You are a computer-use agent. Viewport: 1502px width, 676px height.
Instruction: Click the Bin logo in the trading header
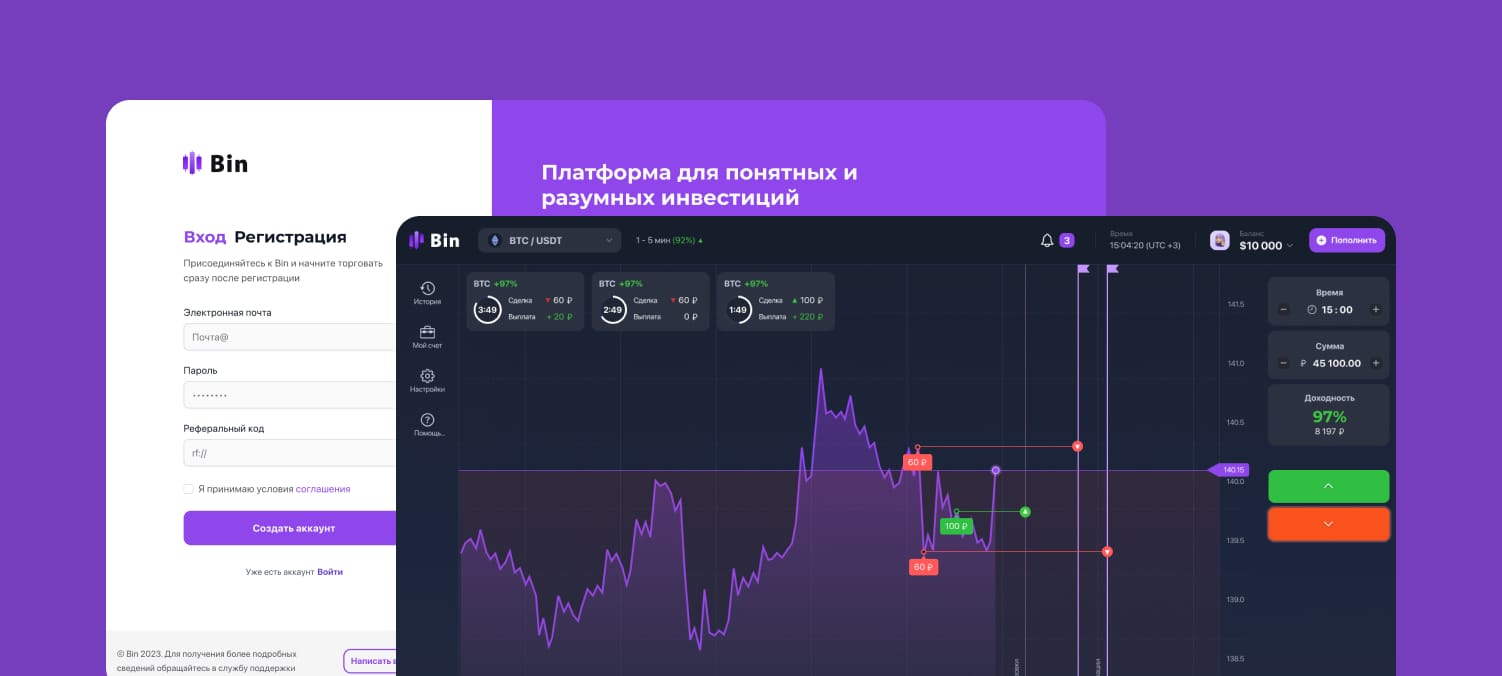(x=434, y=240)
